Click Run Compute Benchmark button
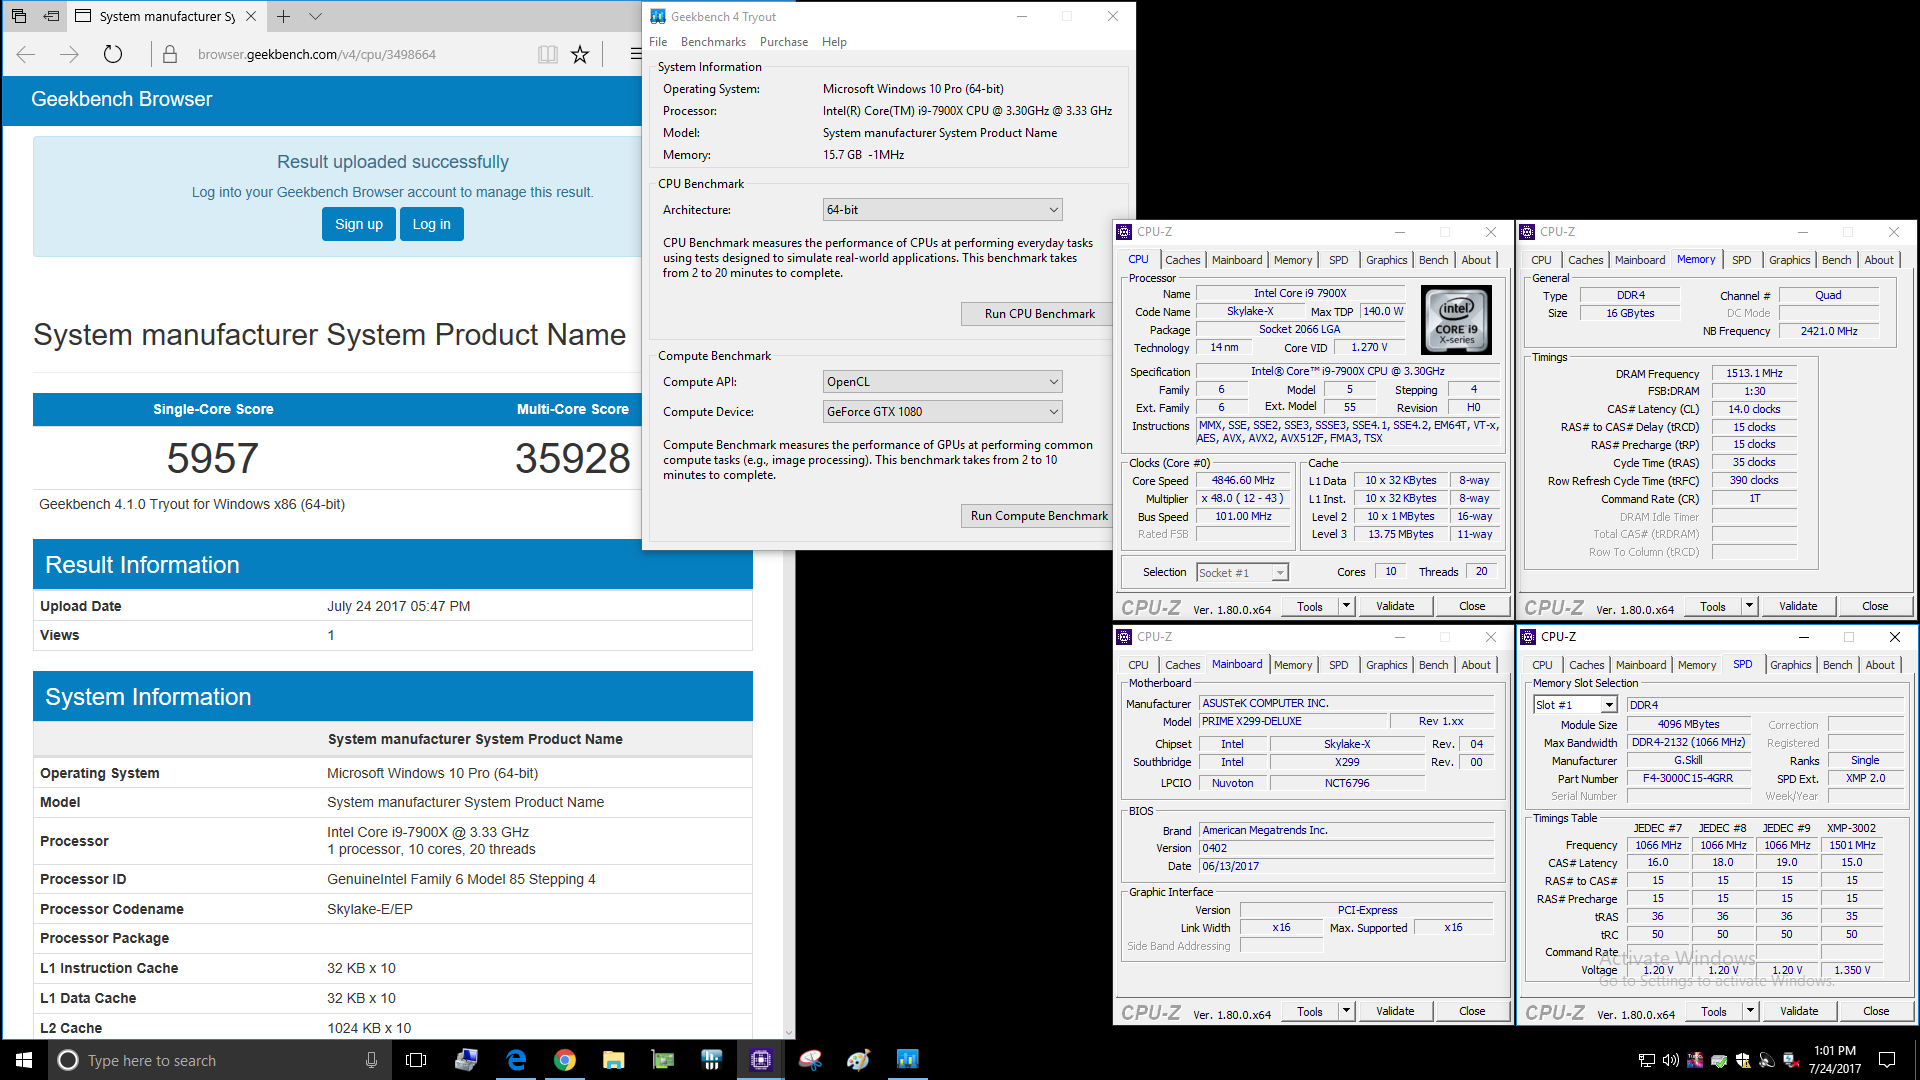Screen dimensions: 1920x1080 [x=1039, y=516]
